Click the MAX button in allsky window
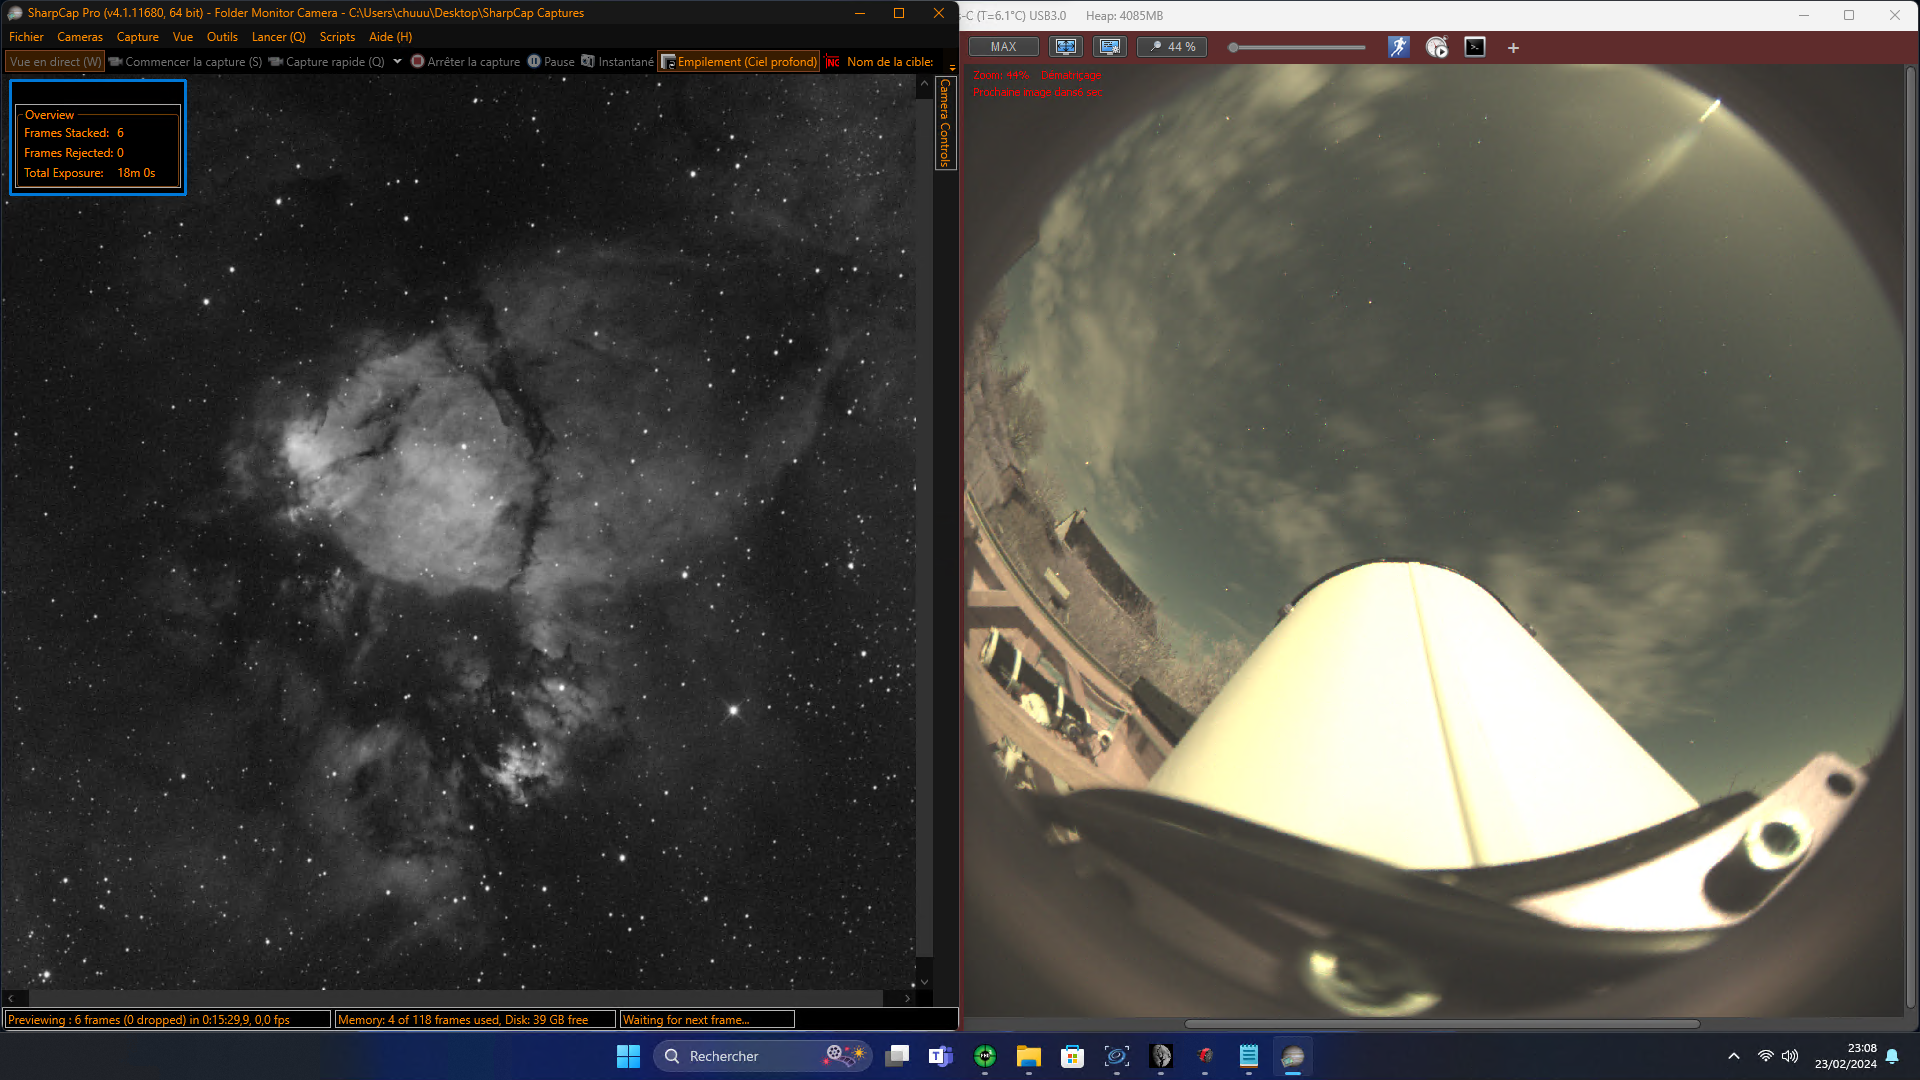1920x1080 pixels. (1003, 47)
